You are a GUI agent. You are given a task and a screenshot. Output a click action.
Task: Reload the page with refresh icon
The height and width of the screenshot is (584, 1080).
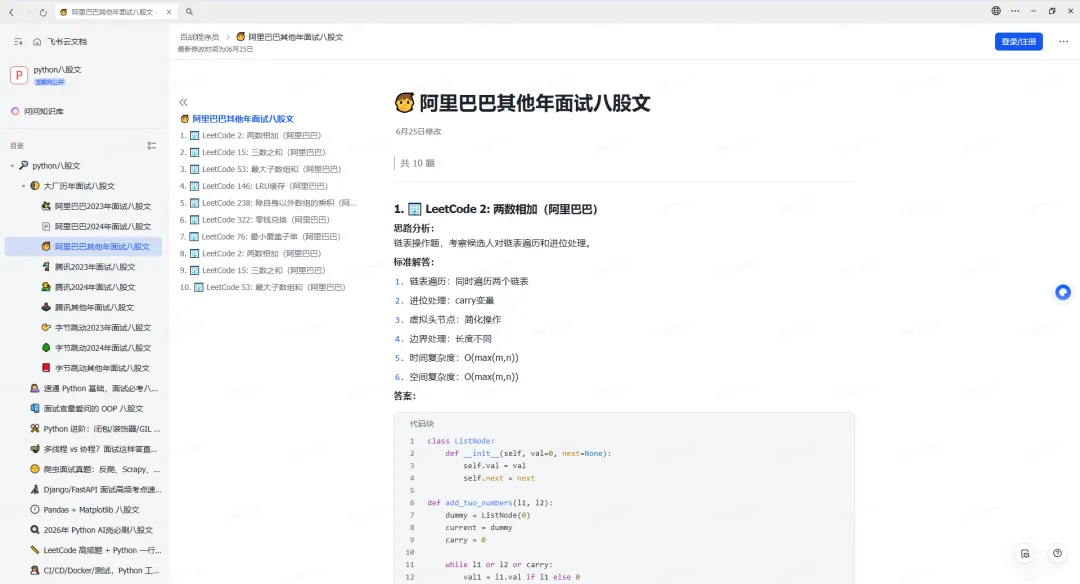43,12
